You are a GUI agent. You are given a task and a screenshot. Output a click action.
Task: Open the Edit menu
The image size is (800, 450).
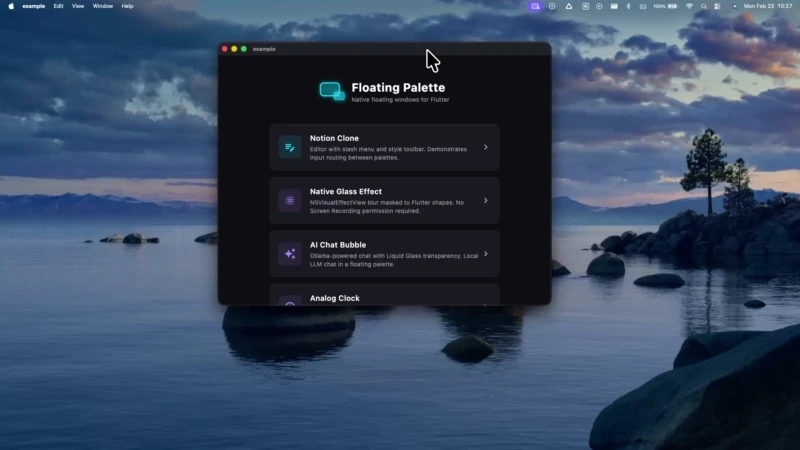[58, 6]
